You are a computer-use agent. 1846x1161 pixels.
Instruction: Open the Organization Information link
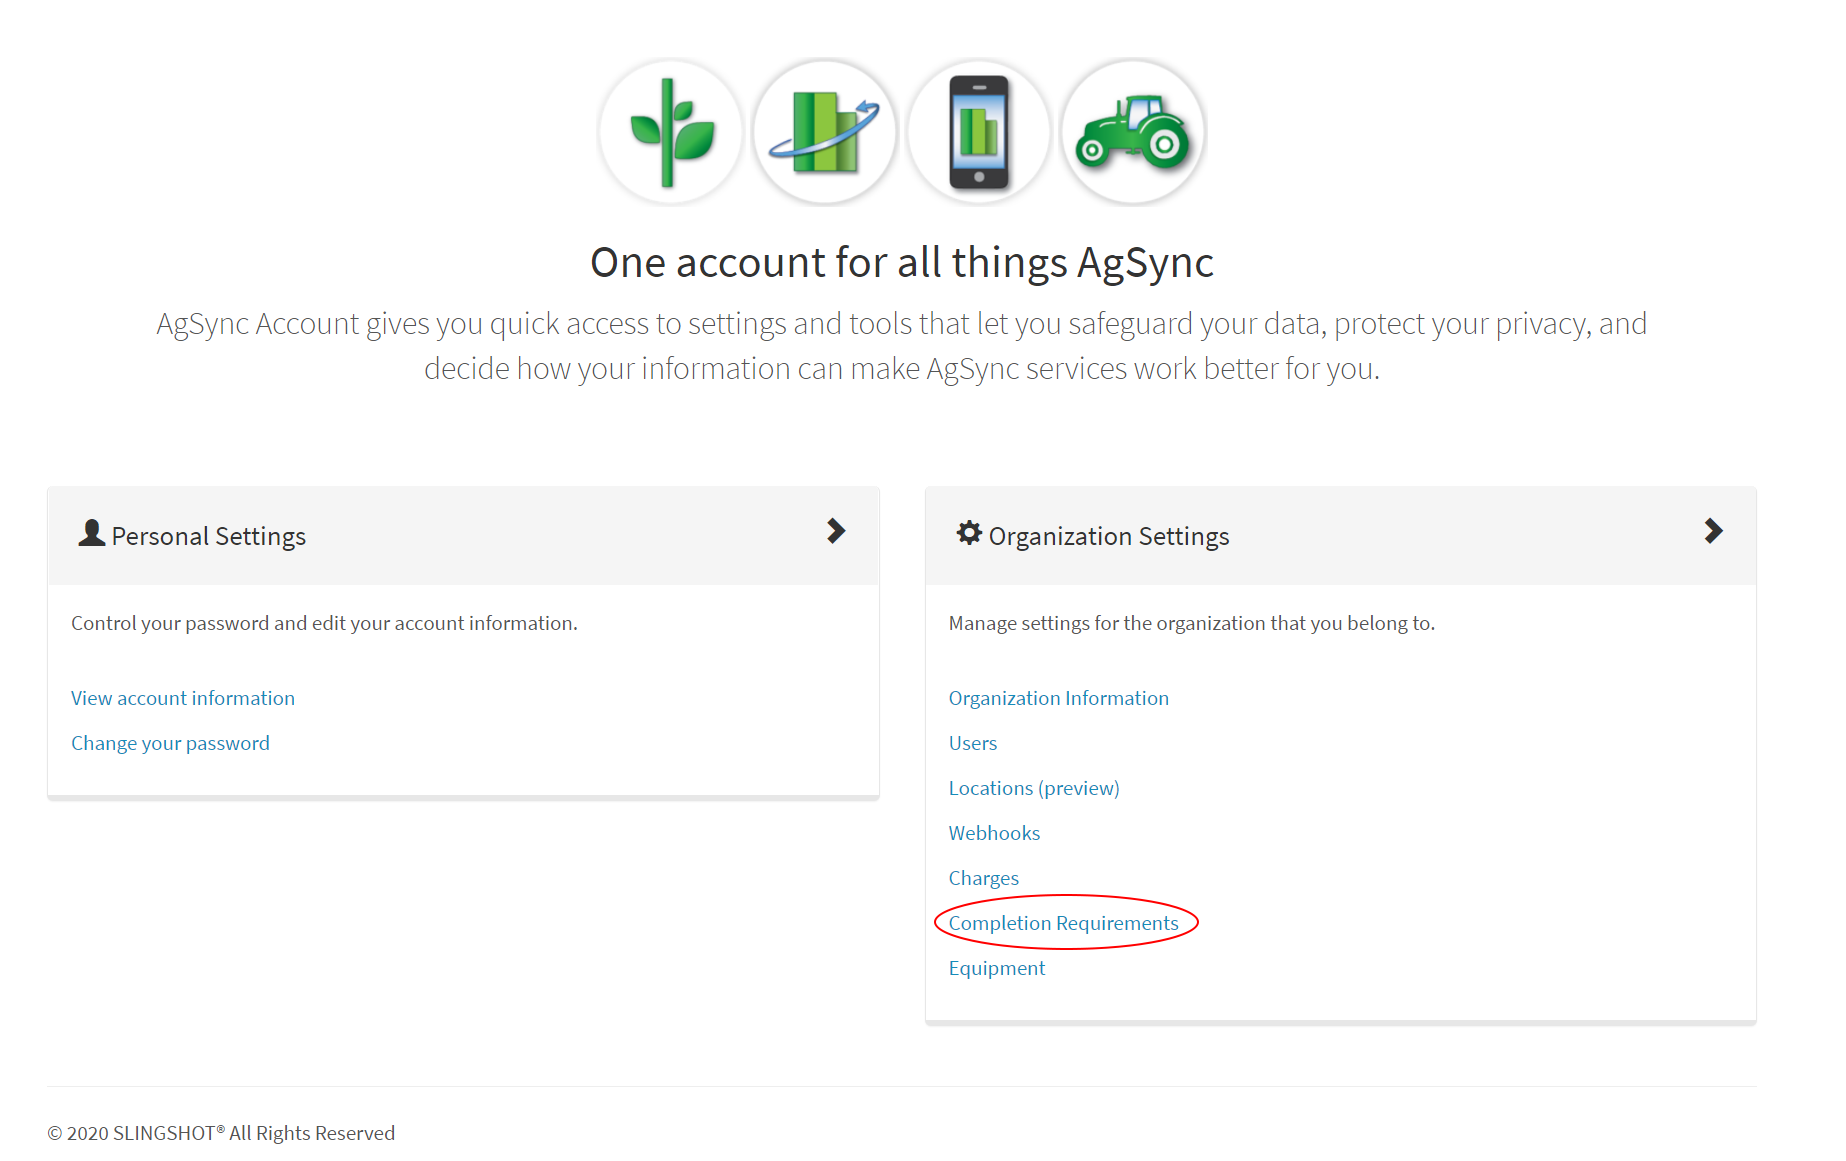click(x=1059, y=698)
